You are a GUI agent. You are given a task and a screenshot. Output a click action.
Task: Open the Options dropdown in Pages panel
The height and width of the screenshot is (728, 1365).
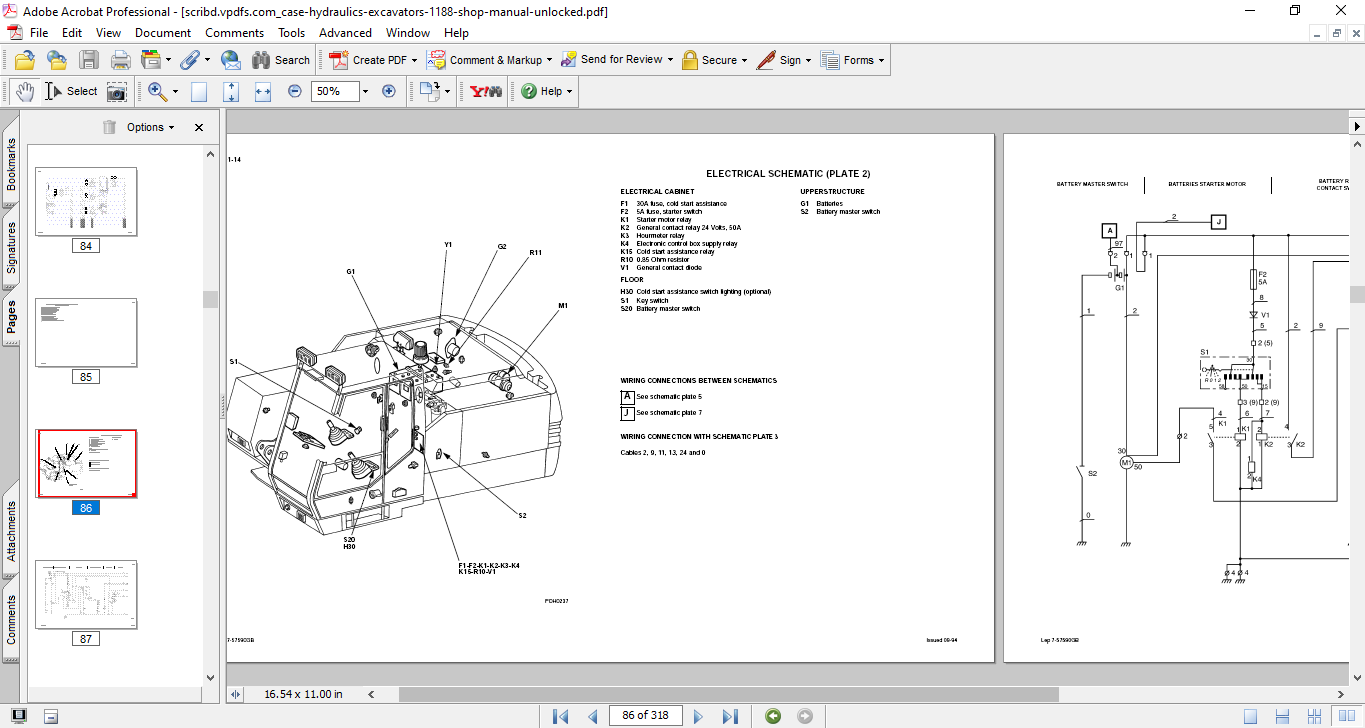[x=150, y=127]
